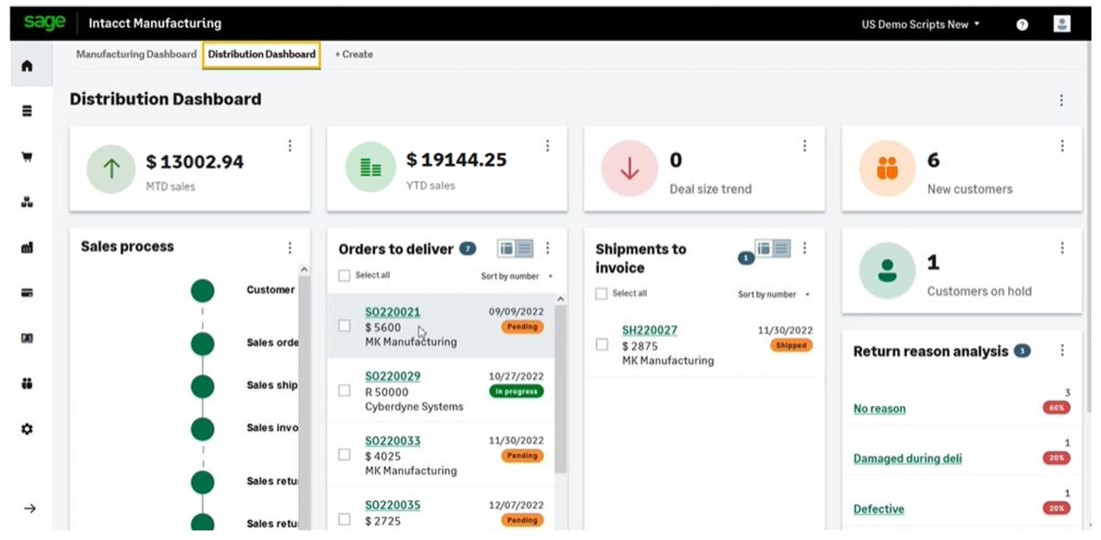The height and width of the screenshot is (540, 1101).
Task: Open the shopping cart icon in sidebar
Action: (27, 157)
